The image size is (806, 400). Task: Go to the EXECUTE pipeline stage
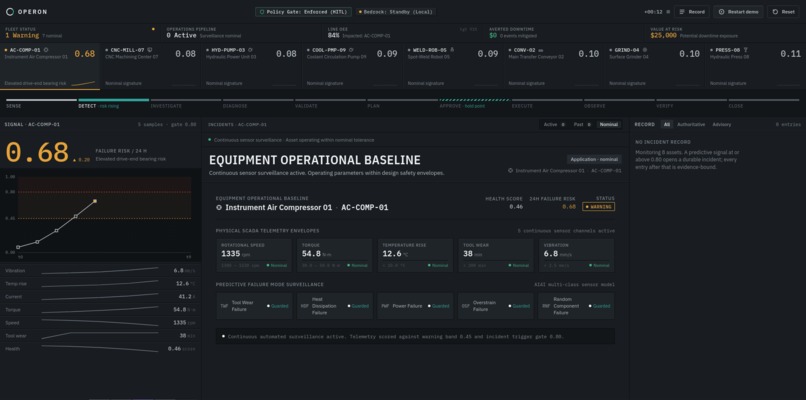click(x=547, y=103)
